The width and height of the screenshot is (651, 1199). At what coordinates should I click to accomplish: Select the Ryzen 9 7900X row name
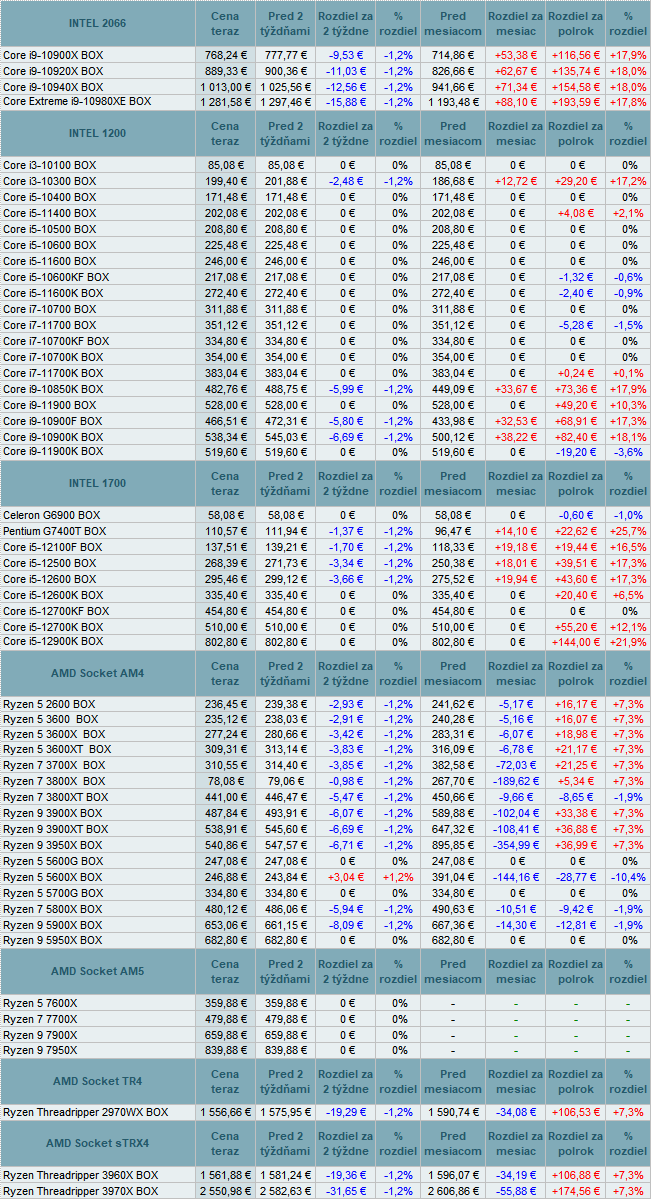click(41, 1035)
